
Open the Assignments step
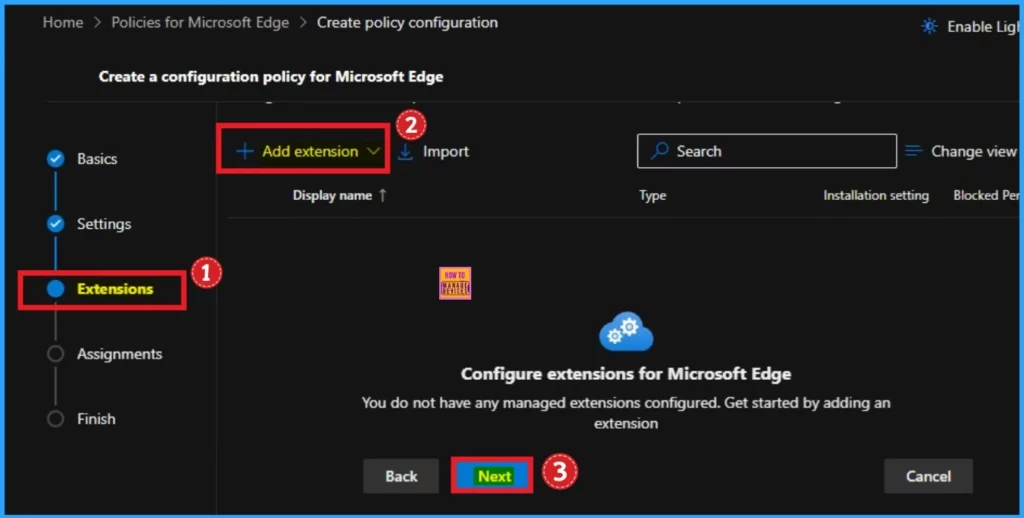(x=120, y=354)
